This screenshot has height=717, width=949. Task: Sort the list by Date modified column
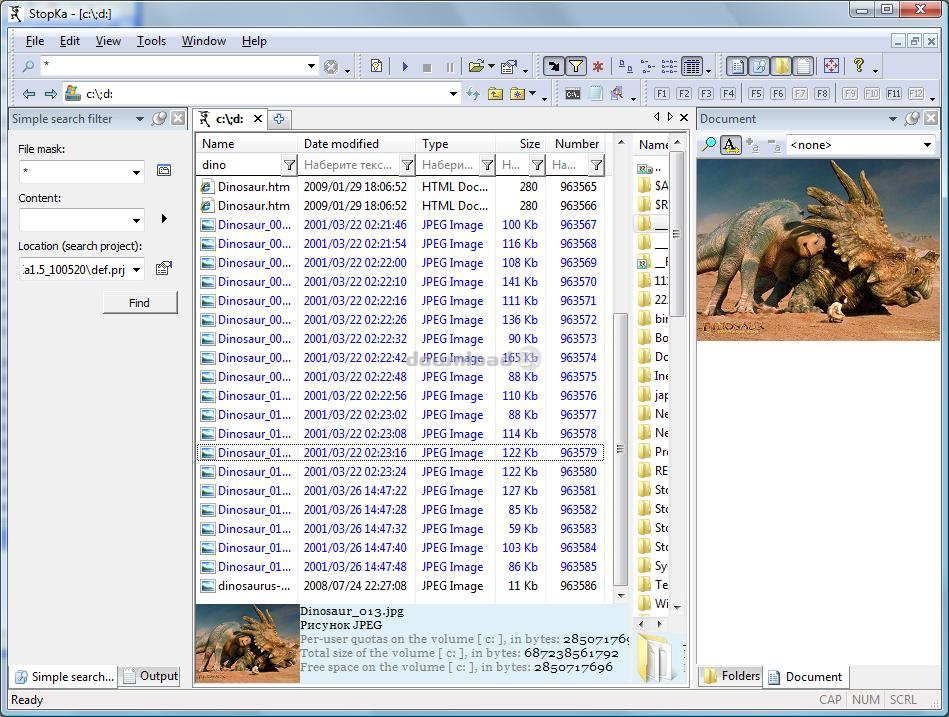(341, 143)
